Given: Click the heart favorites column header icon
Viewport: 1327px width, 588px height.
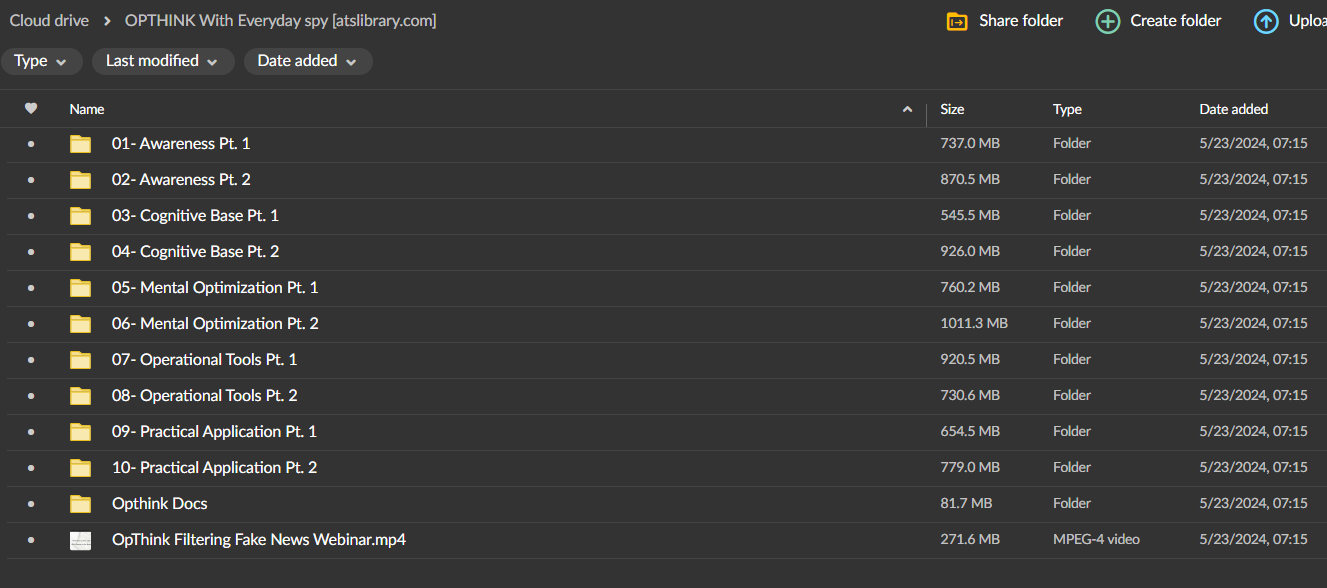Looking at the screenshot, I should tap(31, 109).
